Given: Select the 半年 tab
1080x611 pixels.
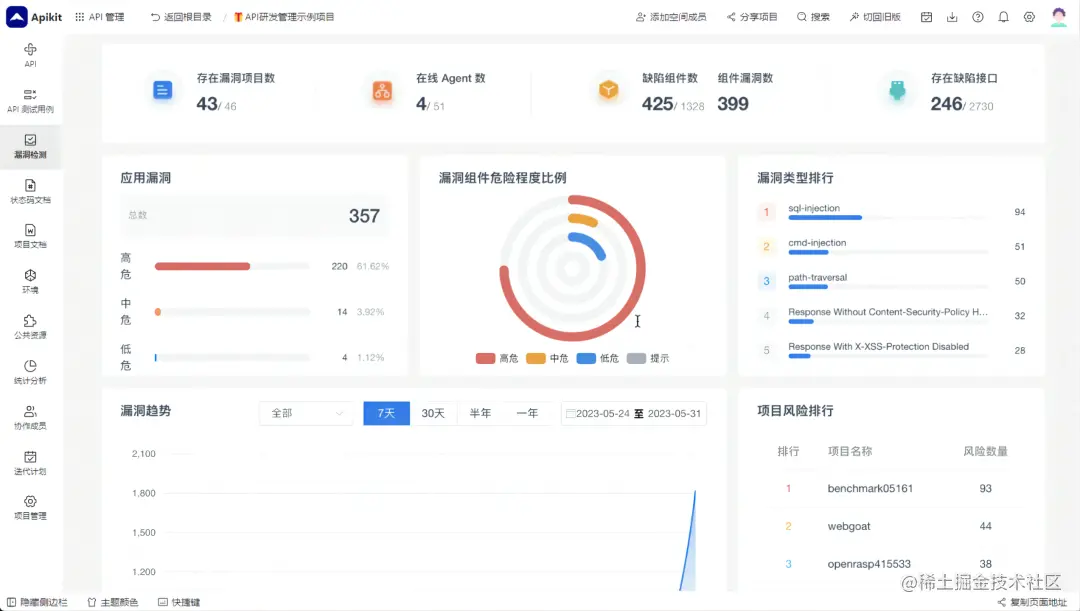Looking at the screenshot, I should (x=480, y=413).
